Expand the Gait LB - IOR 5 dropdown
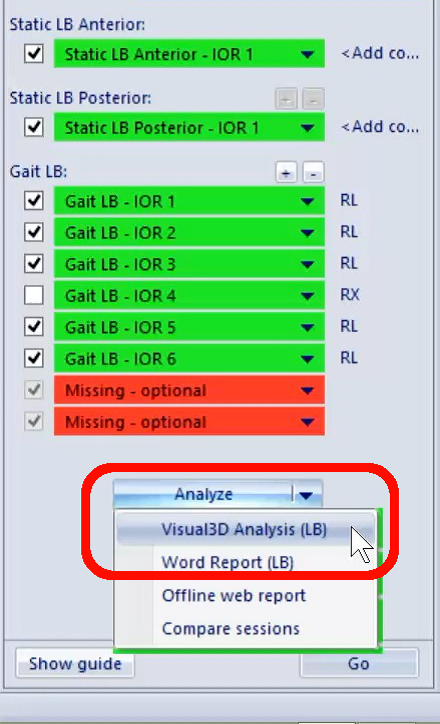The width and height of the screenshot is (440, 724). click(307, 327)
